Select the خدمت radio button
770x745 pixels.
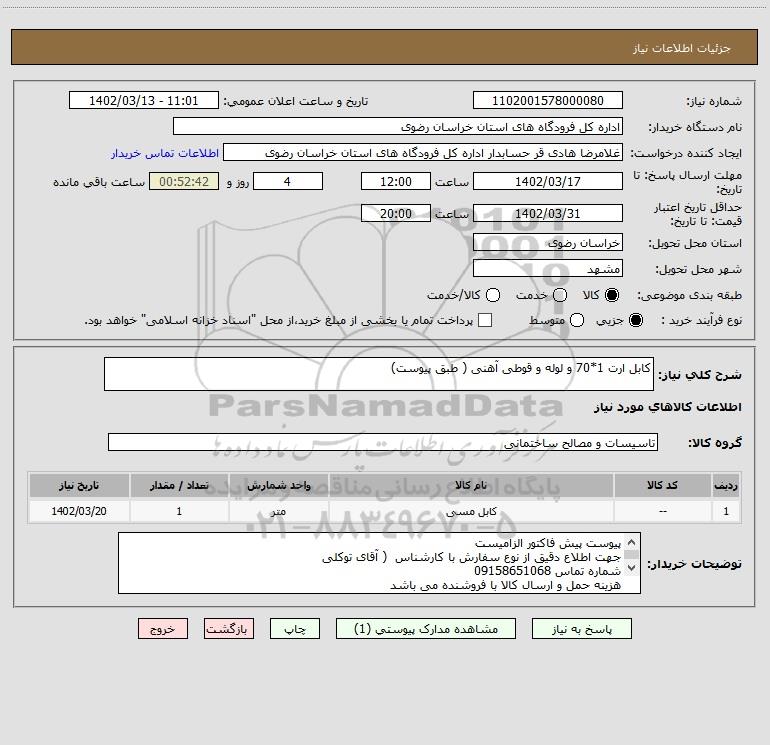(560, 295)
